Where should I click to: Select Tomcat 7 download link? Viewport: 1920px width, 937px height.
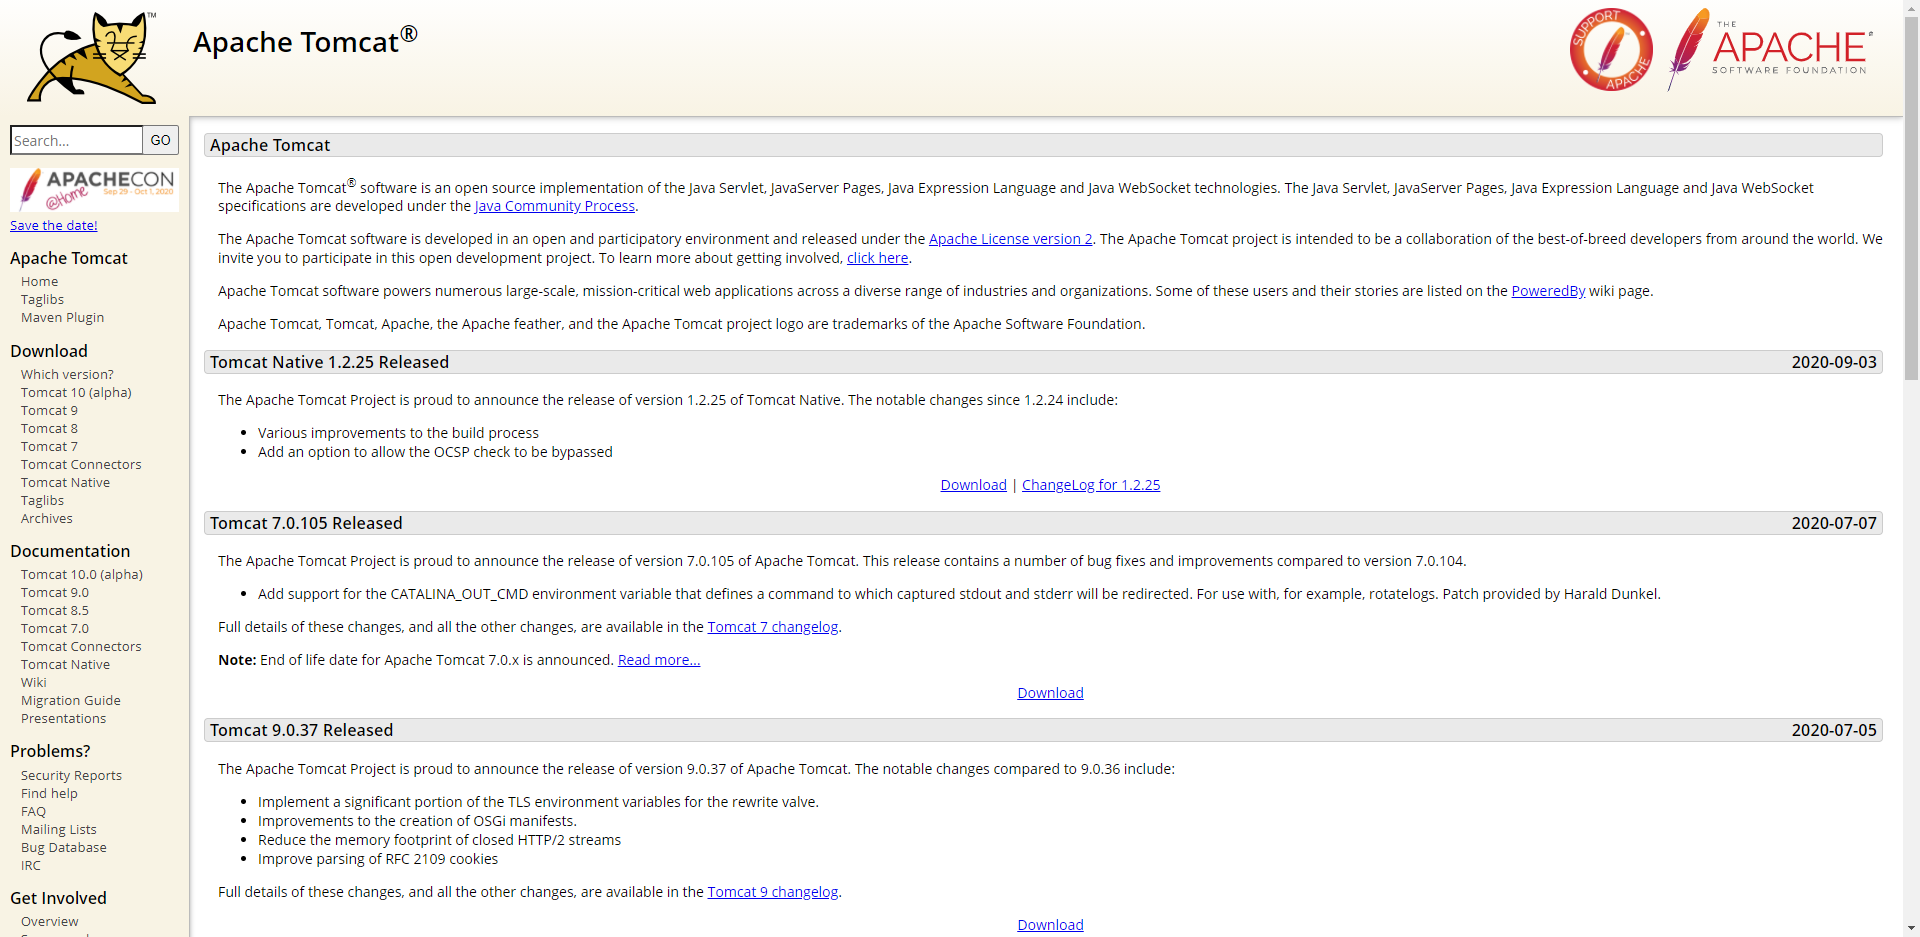pos(49,447)
